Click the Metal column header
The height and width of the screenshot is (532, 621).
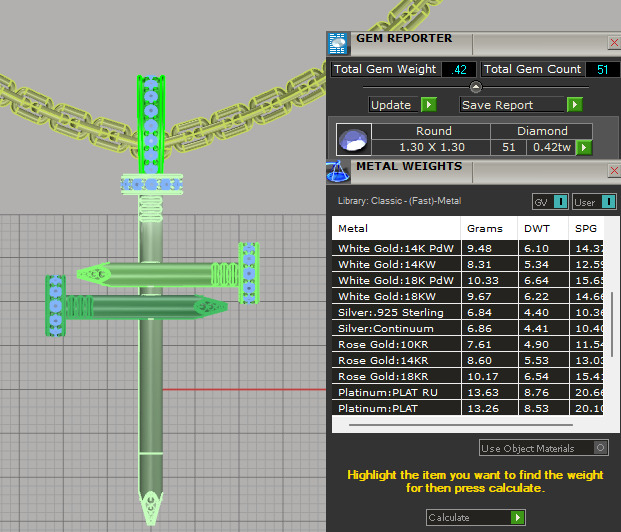pos(396,229)
